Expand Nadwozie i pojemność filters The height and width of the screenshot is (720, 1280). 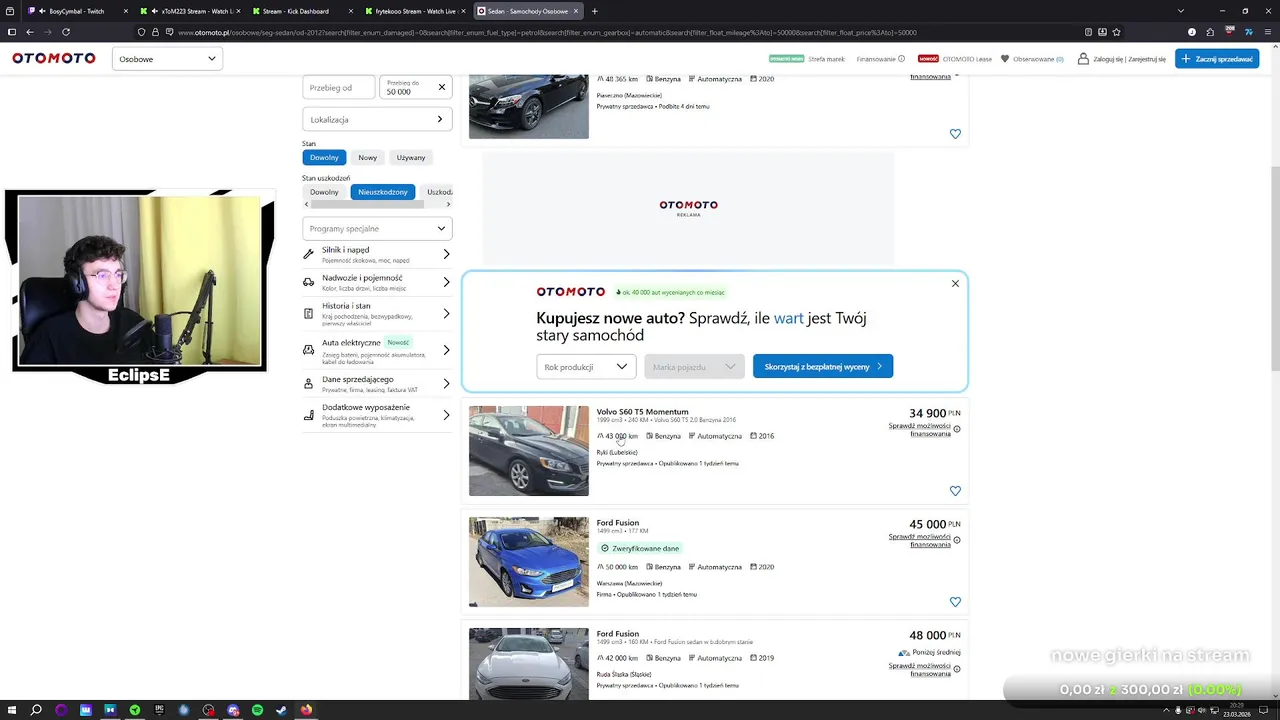pyautogui.click(x=377, y=282)
